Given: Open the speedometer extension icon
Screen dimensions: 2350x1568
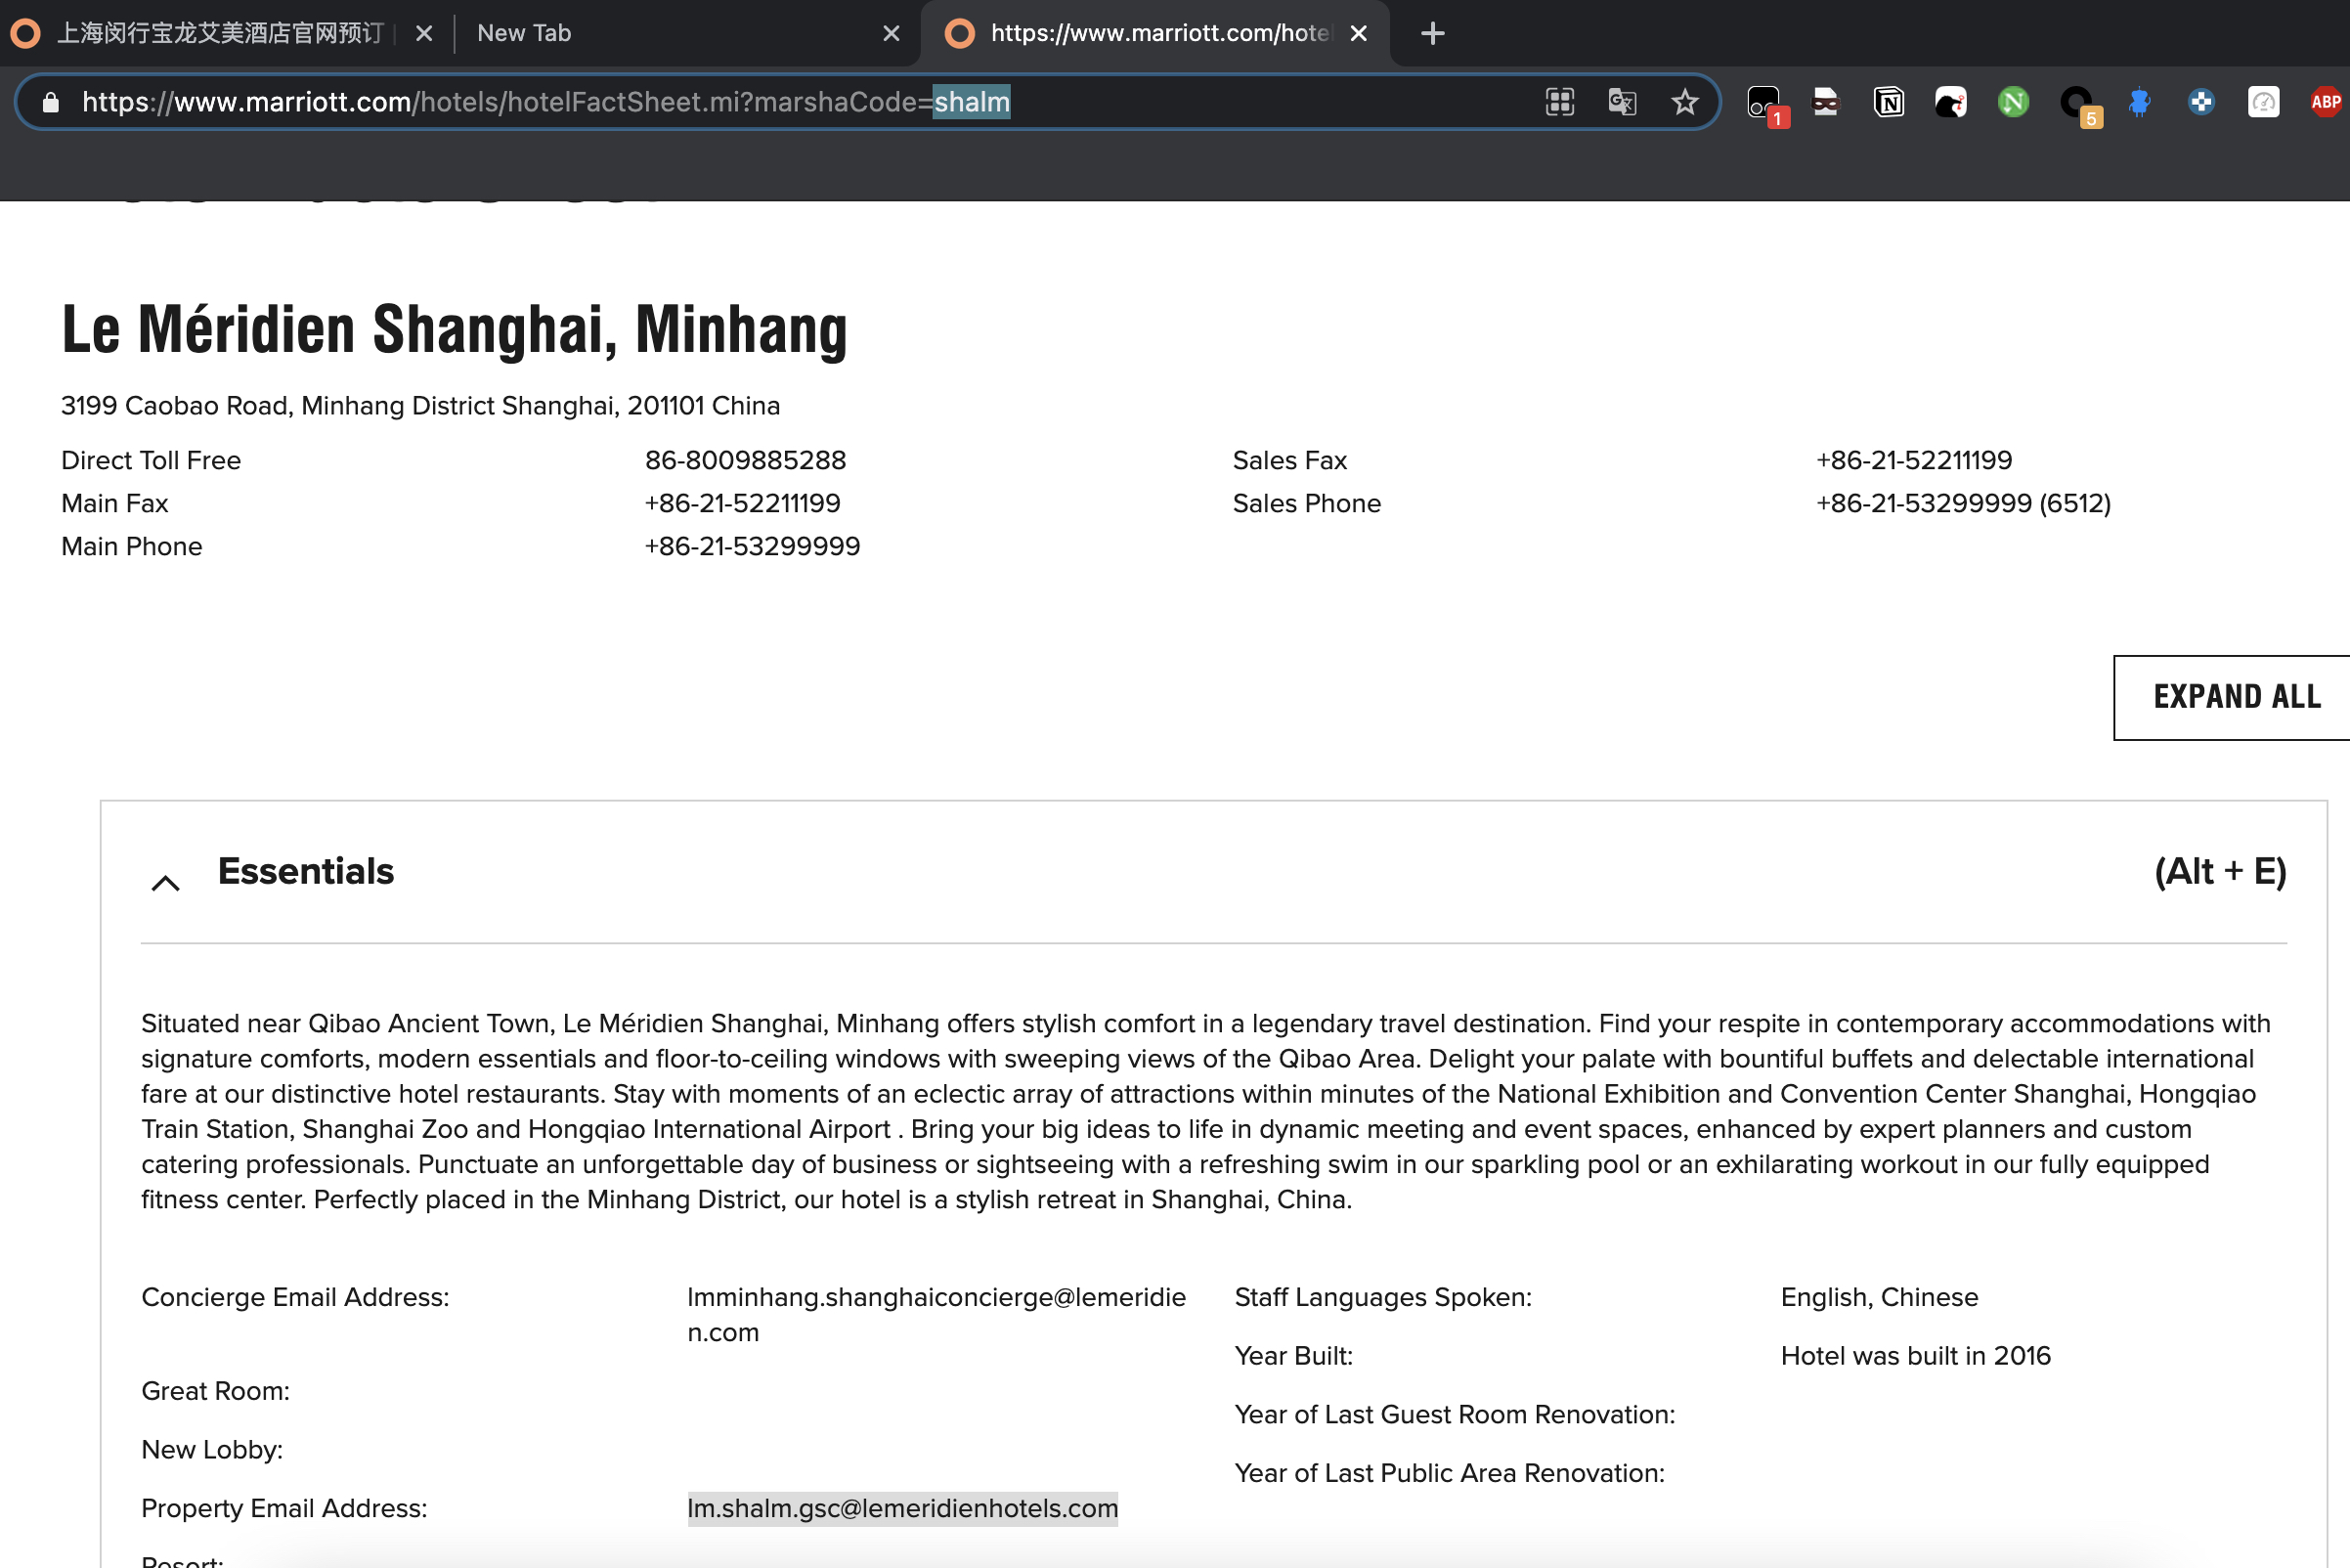Looking at the screenshot, I should tap(2263, 102).
